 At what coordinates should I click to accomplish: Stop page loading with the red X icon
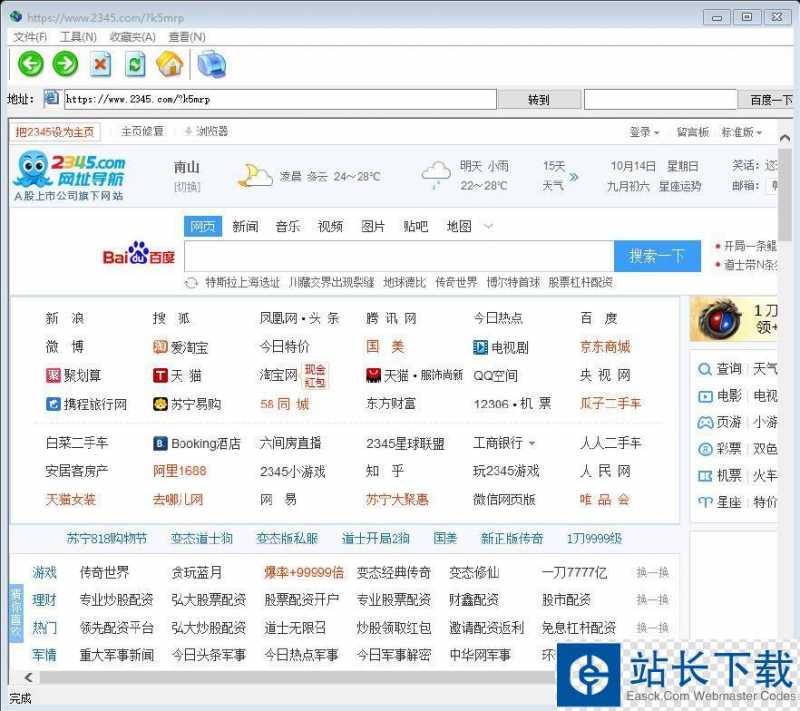tap(101, 64)
